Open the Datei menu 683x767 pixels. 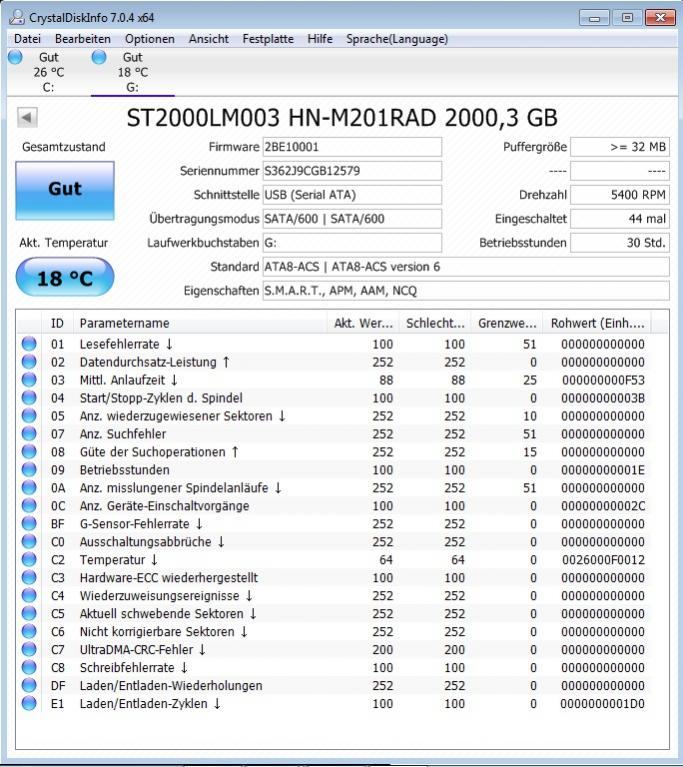click(x=27, y=39)
